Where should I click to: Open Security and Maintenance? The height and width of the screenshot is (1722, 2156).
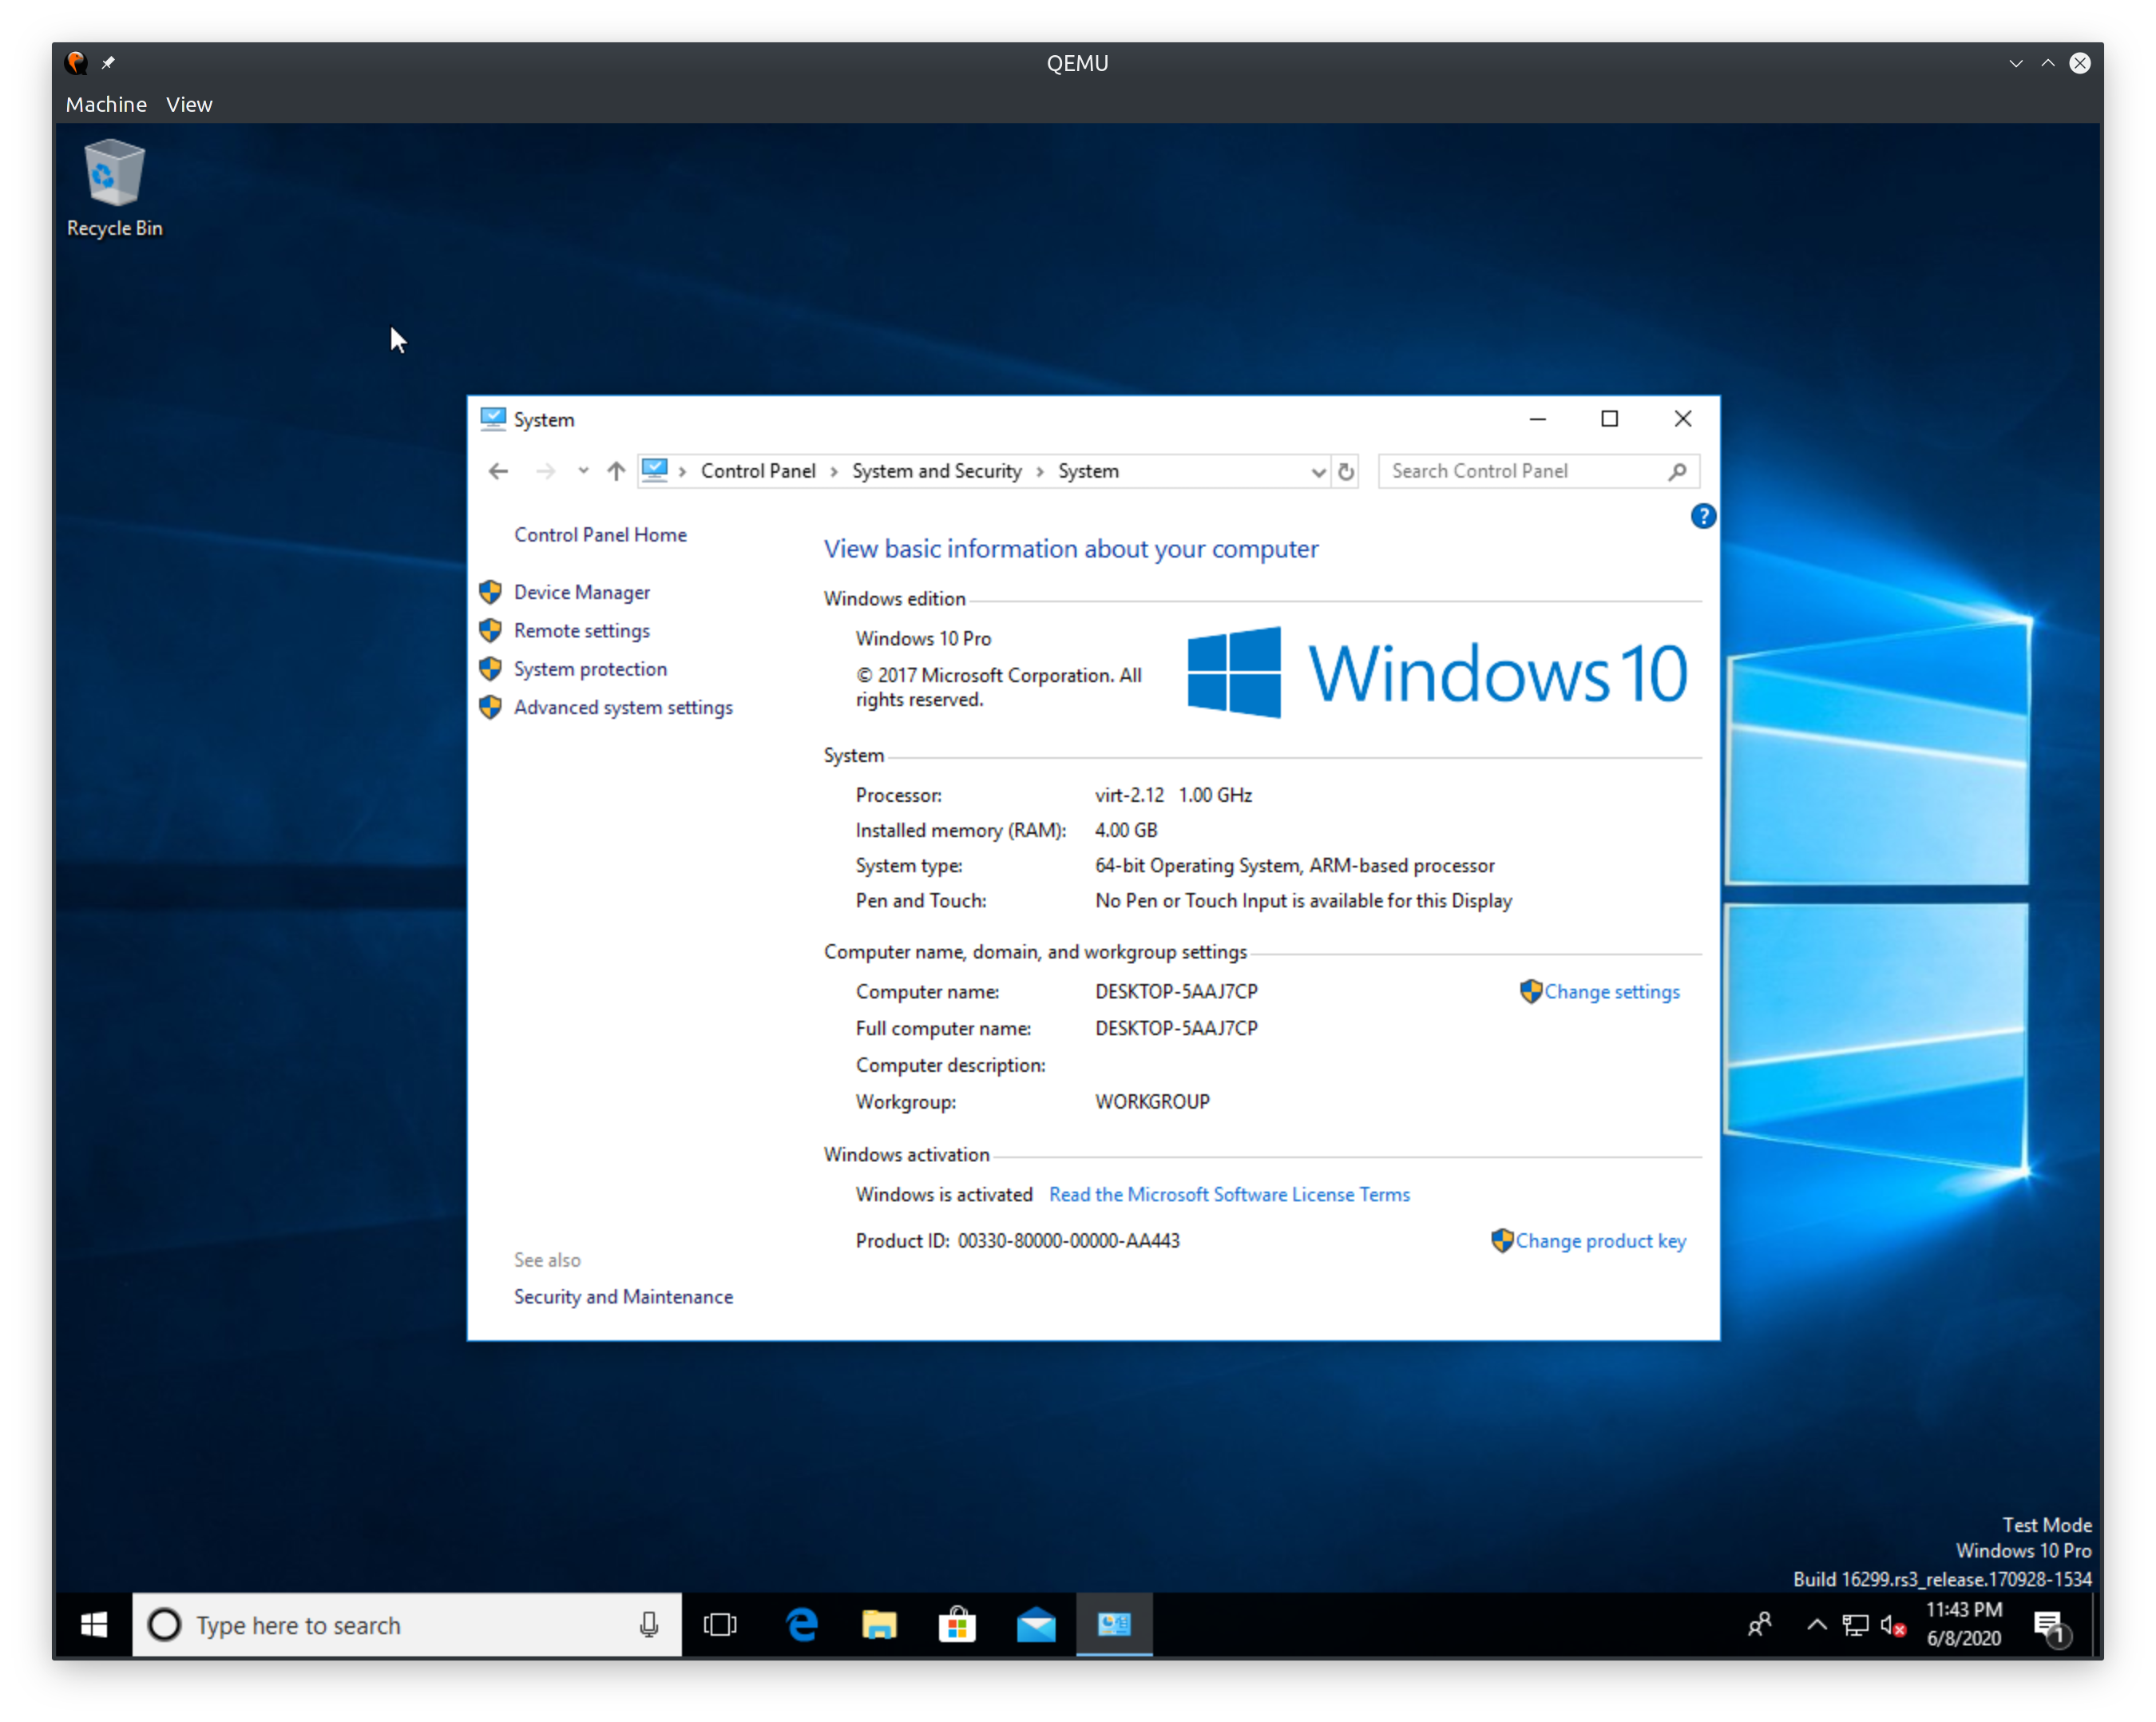(623, 1297)
